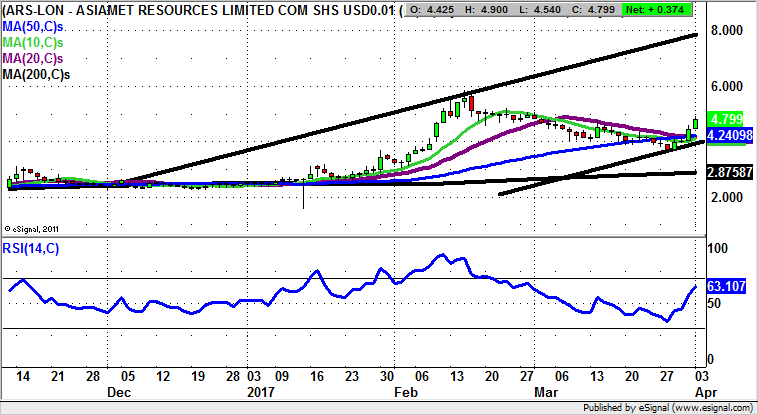Click the 8.000 level on price axis
This screenshot has height=415, width=758.
pos(725,31)
